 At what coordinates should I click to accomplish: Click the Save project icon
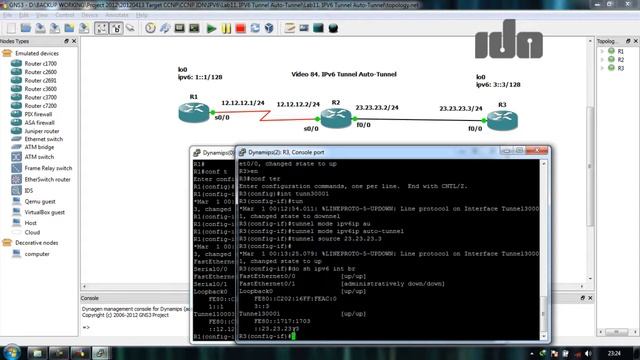40,28
